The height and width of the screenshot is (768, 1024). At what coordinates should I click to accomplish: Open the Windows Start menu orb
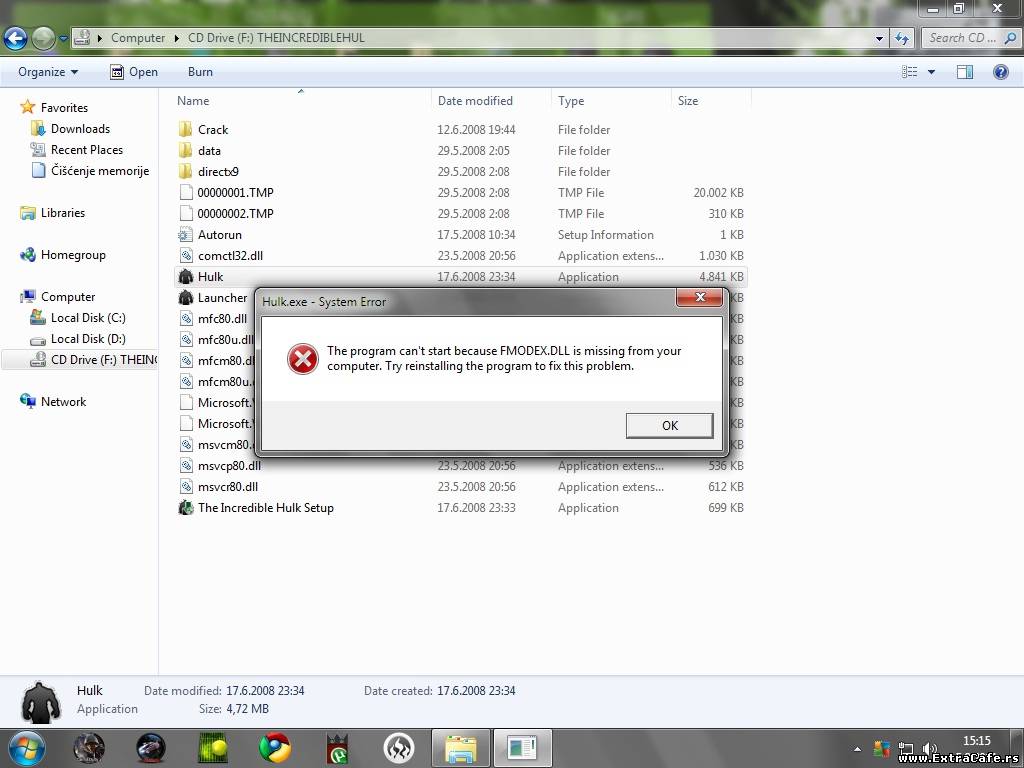coord(27,748)
